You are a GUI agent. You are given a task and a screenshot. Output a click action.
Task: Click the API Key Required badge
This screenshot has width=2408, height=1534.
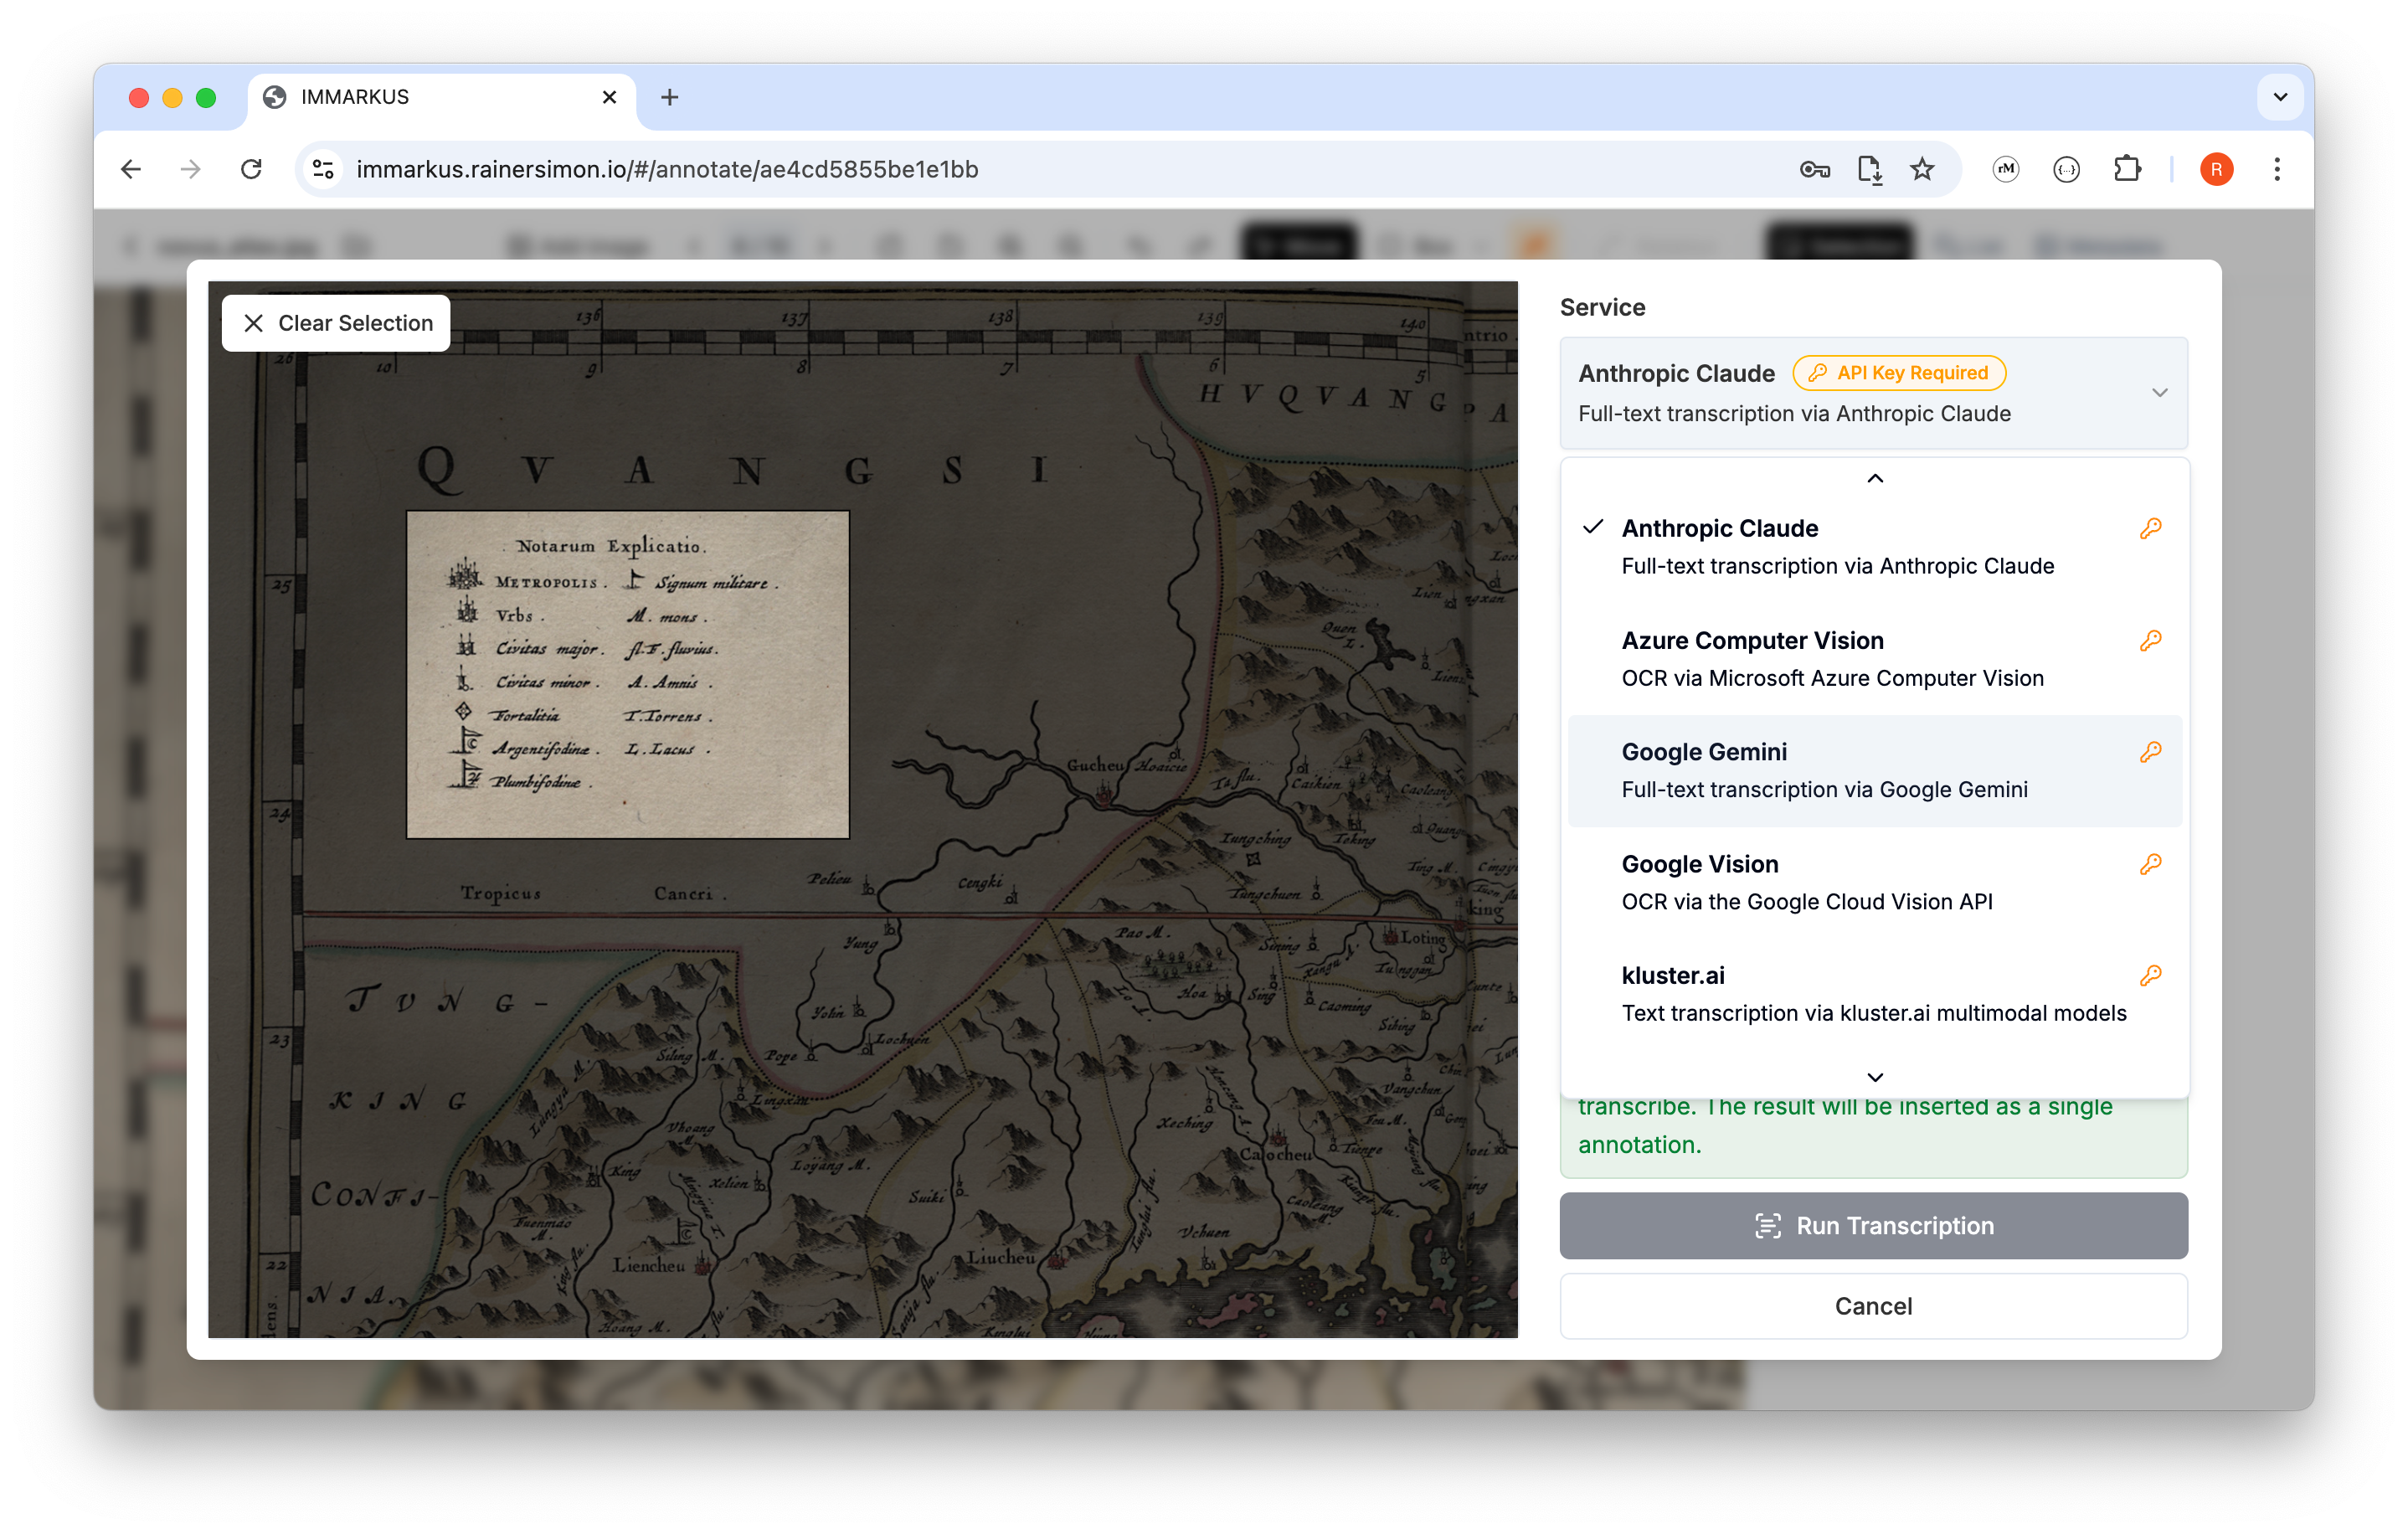click(1899, 373)
